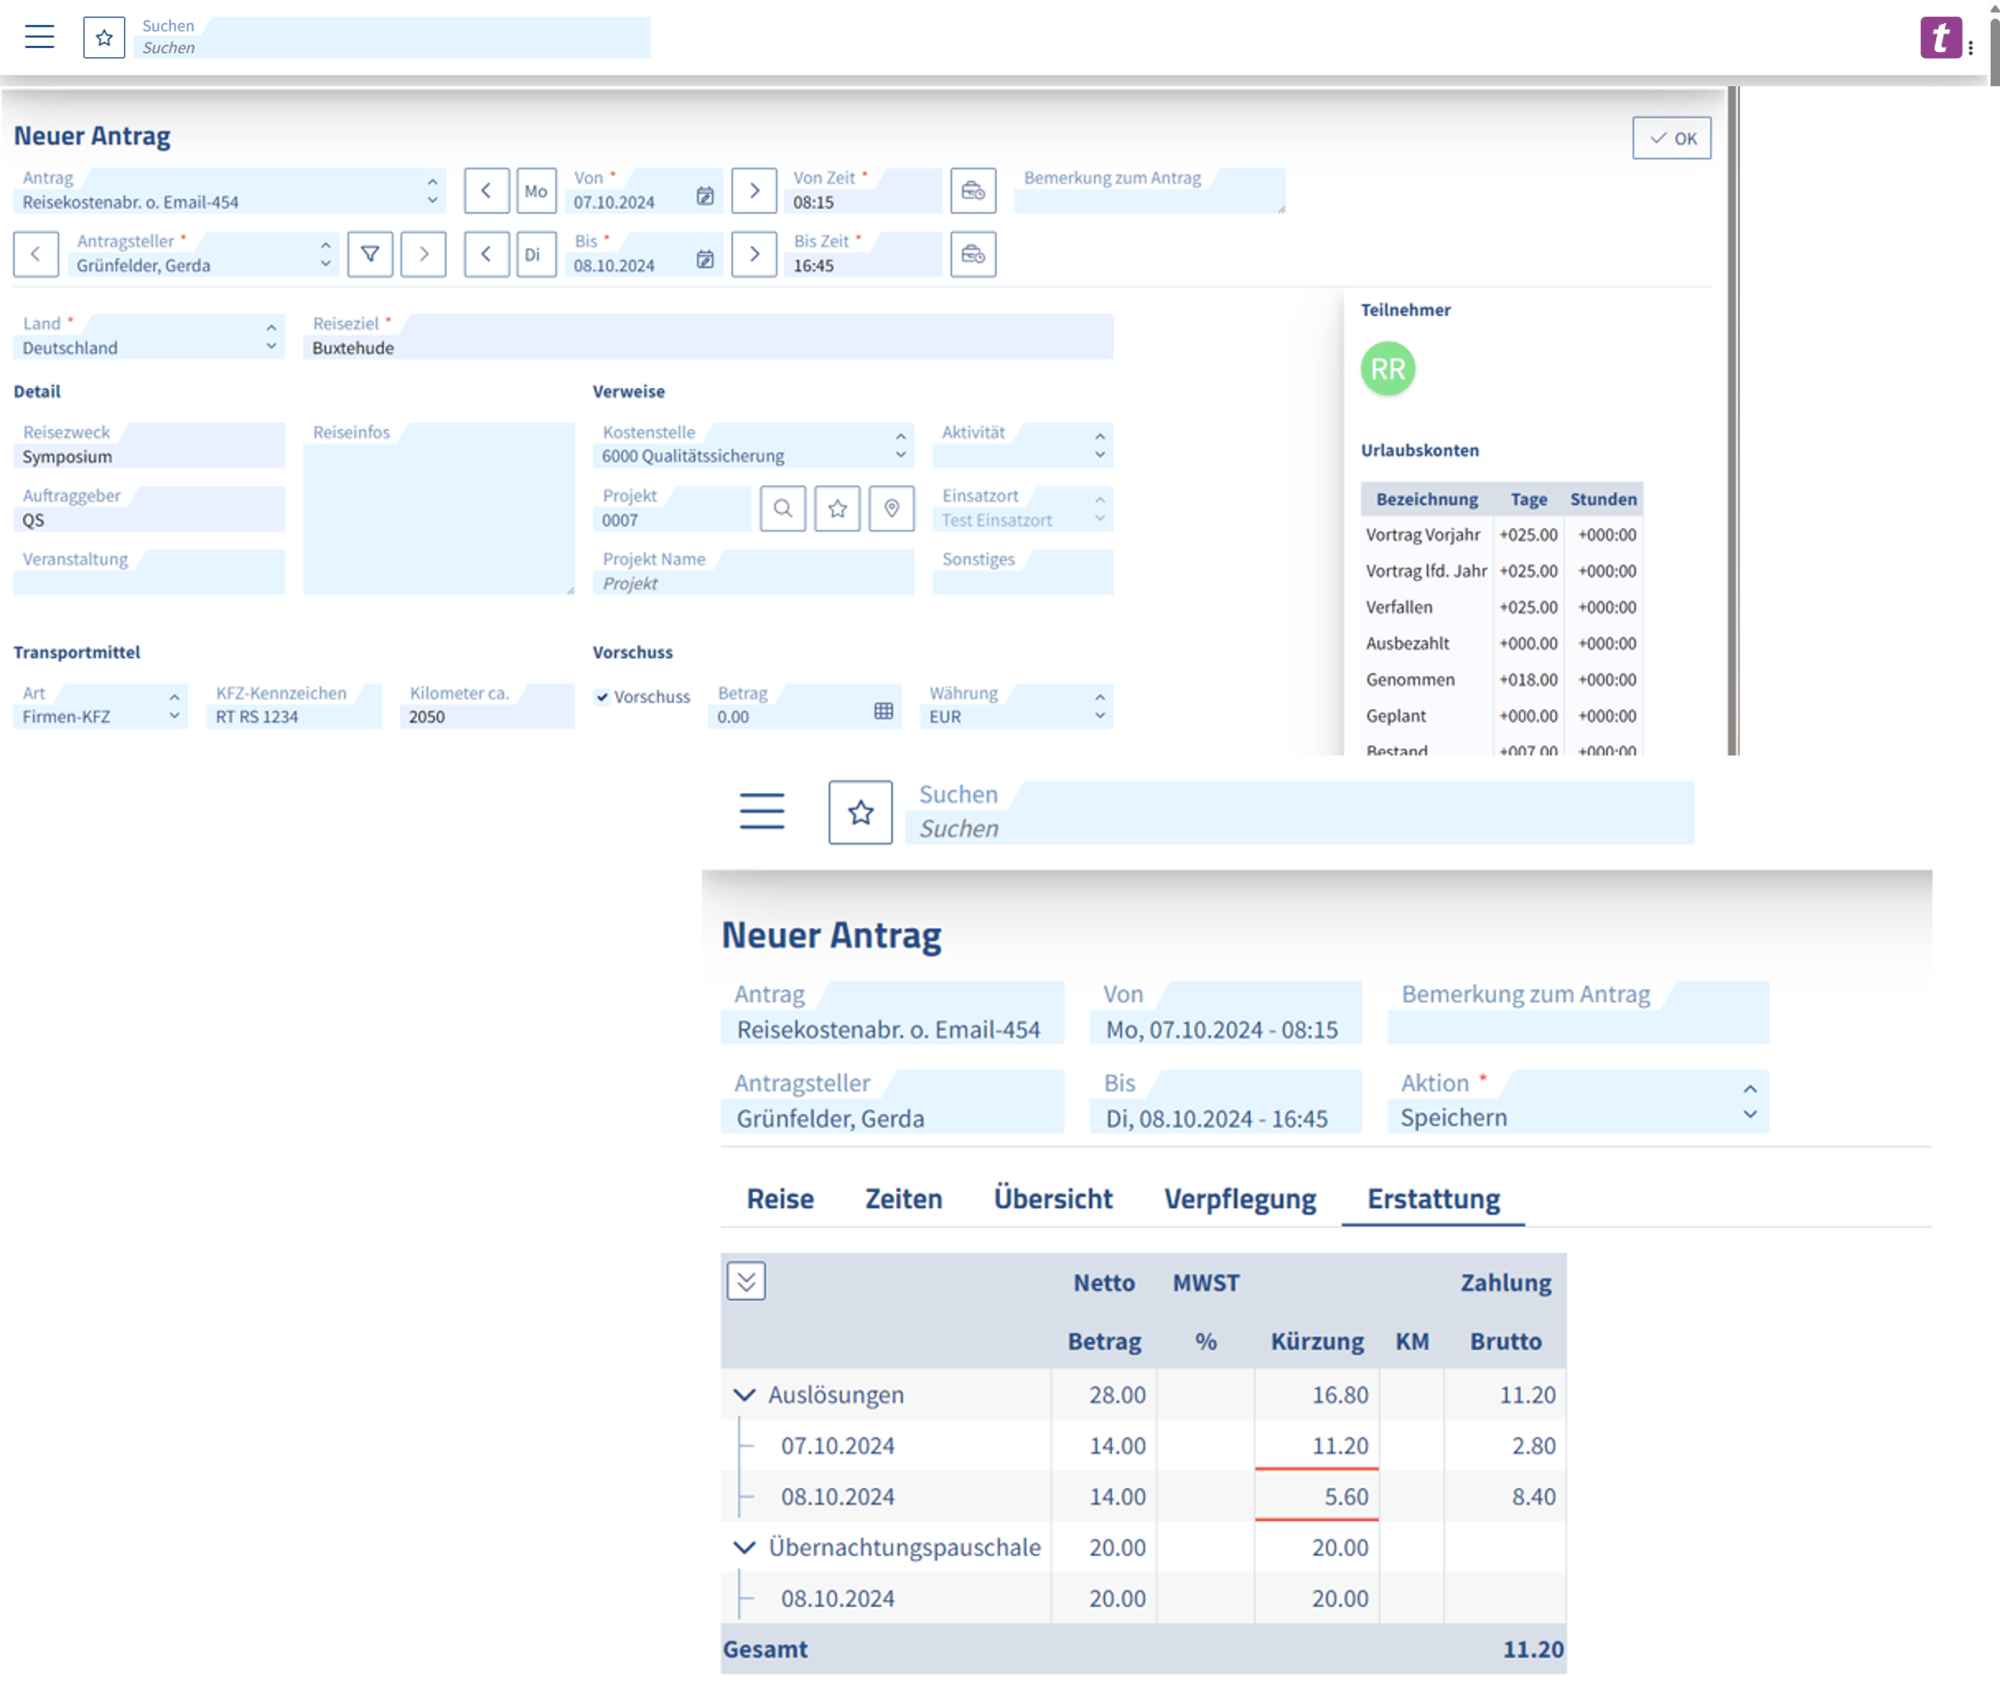Confirm the request with the OK button

(1671, 139)
